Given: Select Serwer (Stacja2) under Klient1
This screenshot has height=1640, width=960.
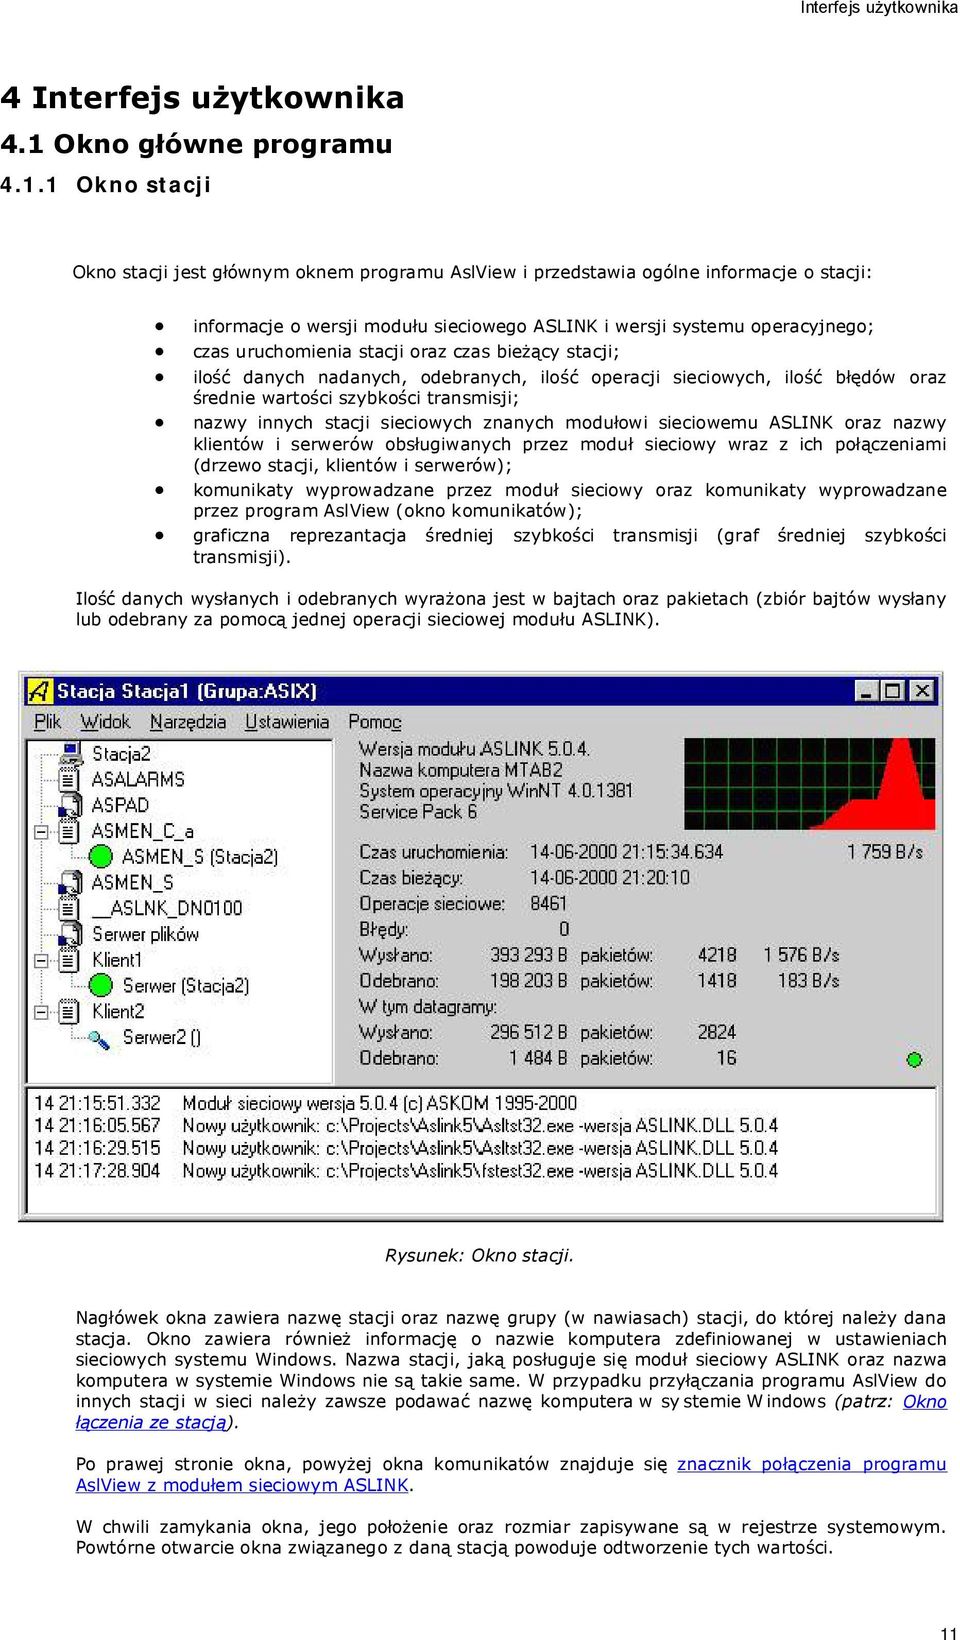Looking at the screenshot, I should 186,986.
